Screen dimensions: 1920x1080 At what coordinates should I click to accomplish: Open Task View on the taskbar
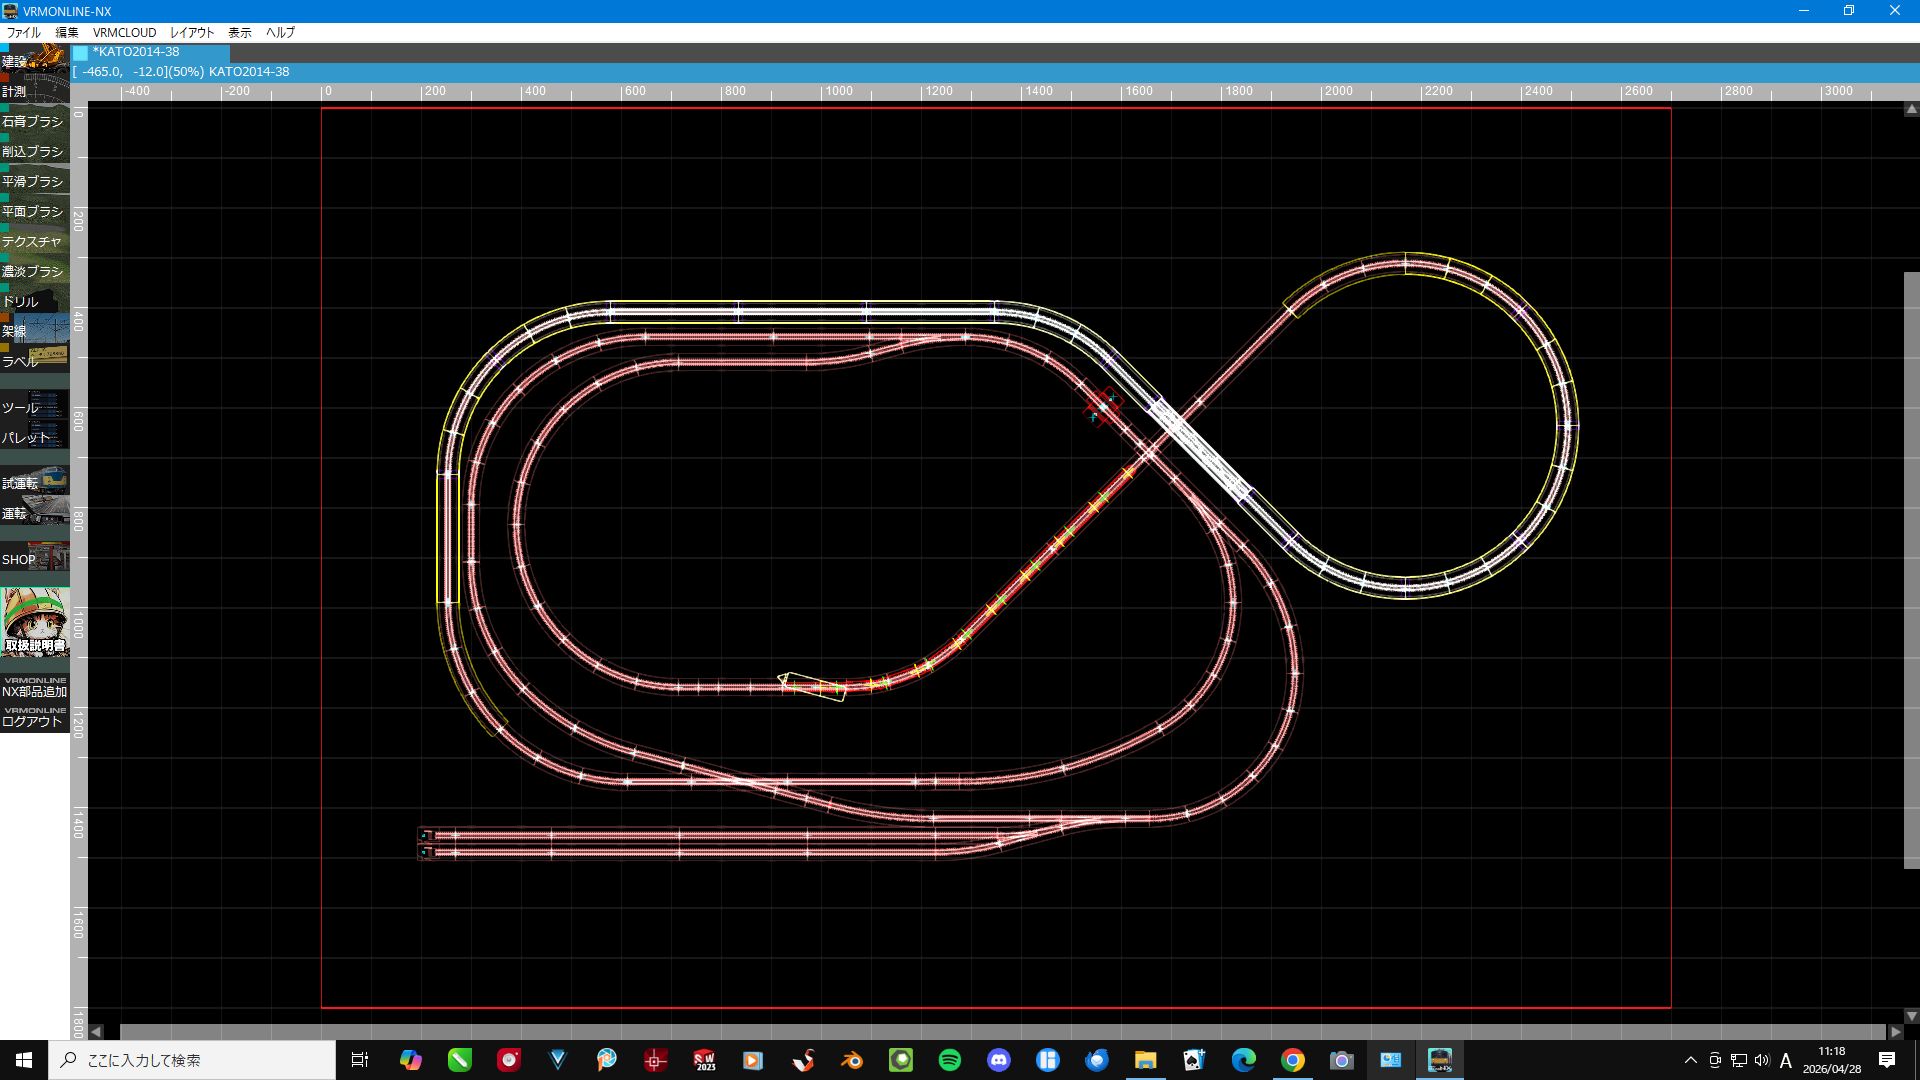(360, 1060)
